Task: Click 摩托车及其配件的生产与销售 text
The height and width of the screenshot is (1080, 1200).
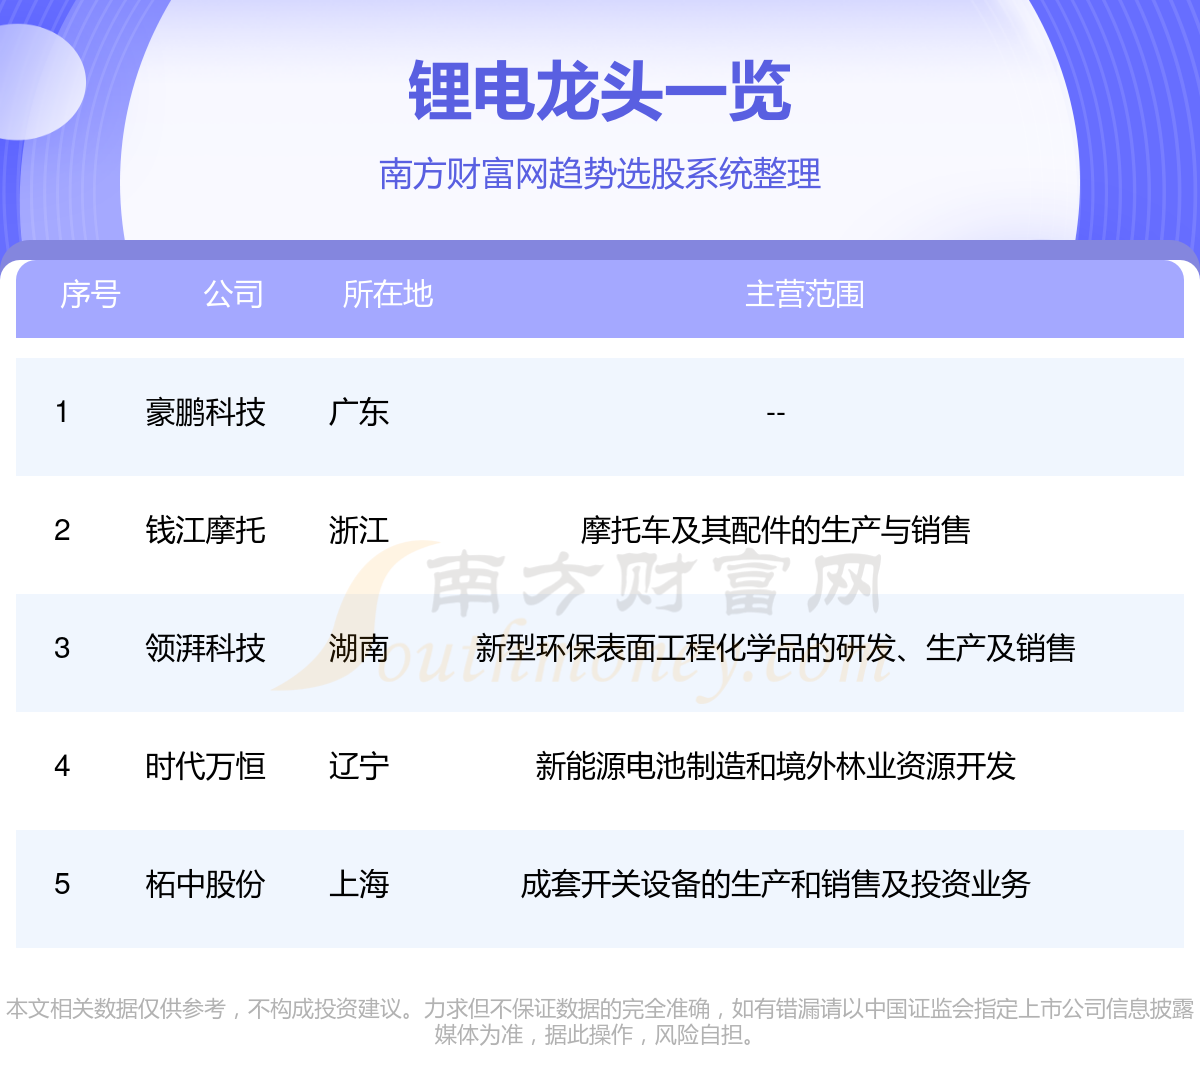Action: point(775,530)
